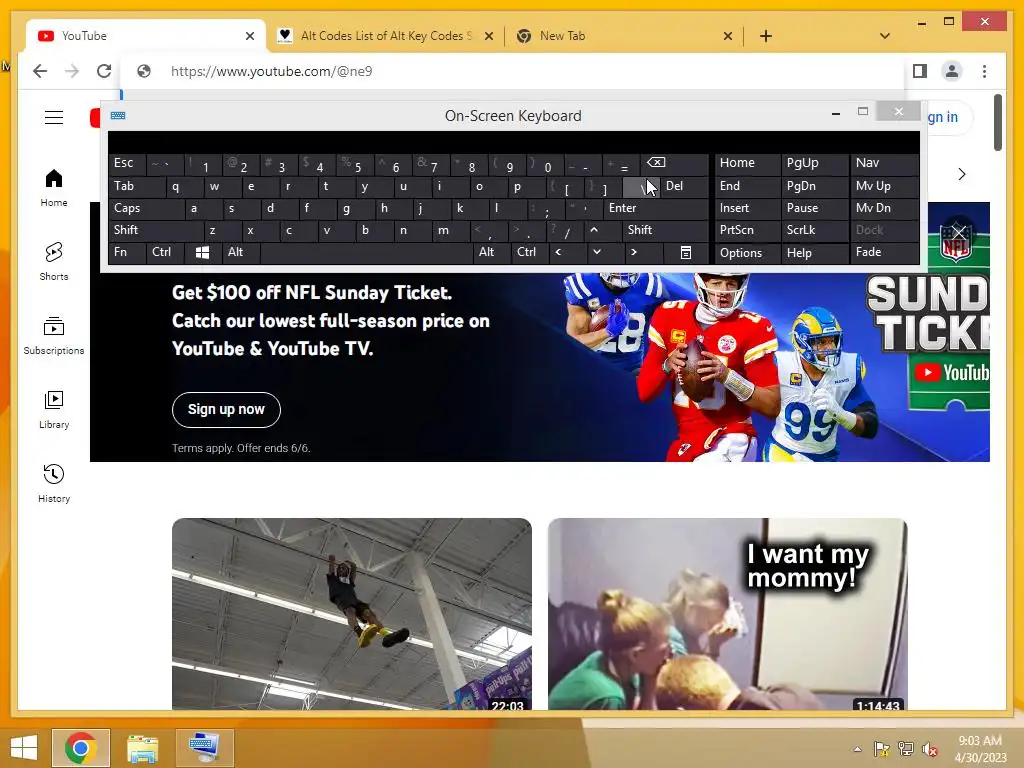1024x768 pixels.
Task: Click the YouTube page scrollbar thumb
Action: 997,123
